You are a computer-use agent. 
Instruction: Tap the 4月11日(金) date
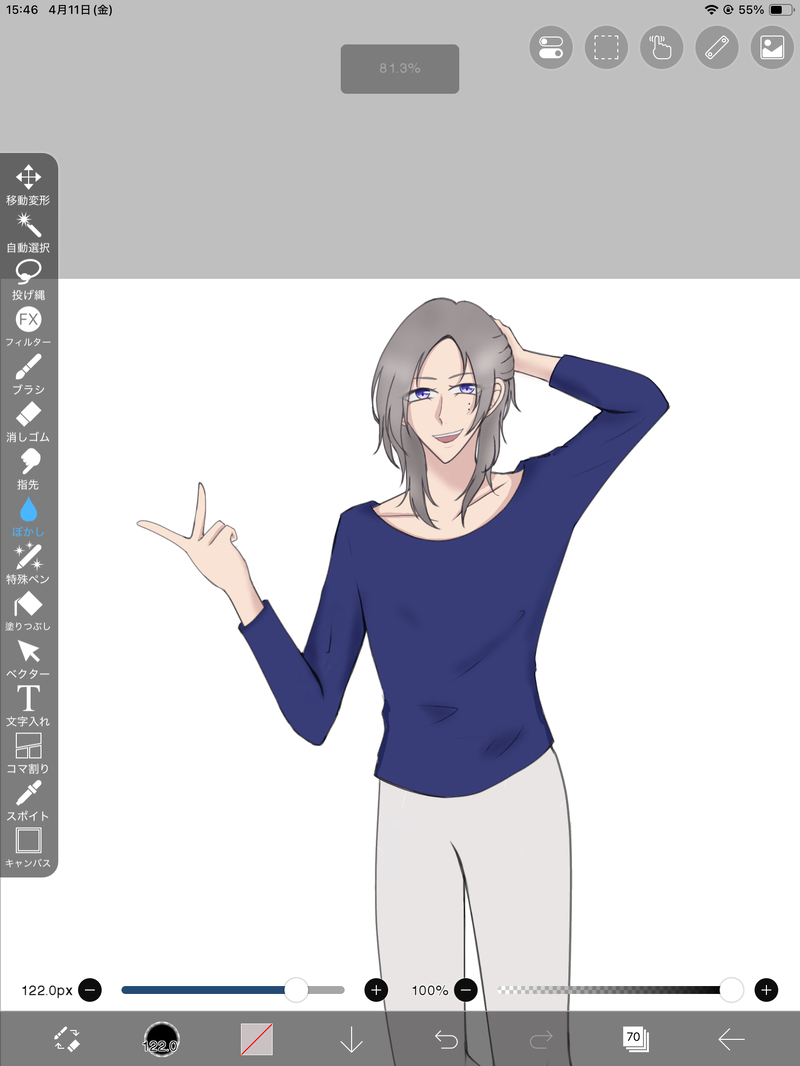(80, 10)
